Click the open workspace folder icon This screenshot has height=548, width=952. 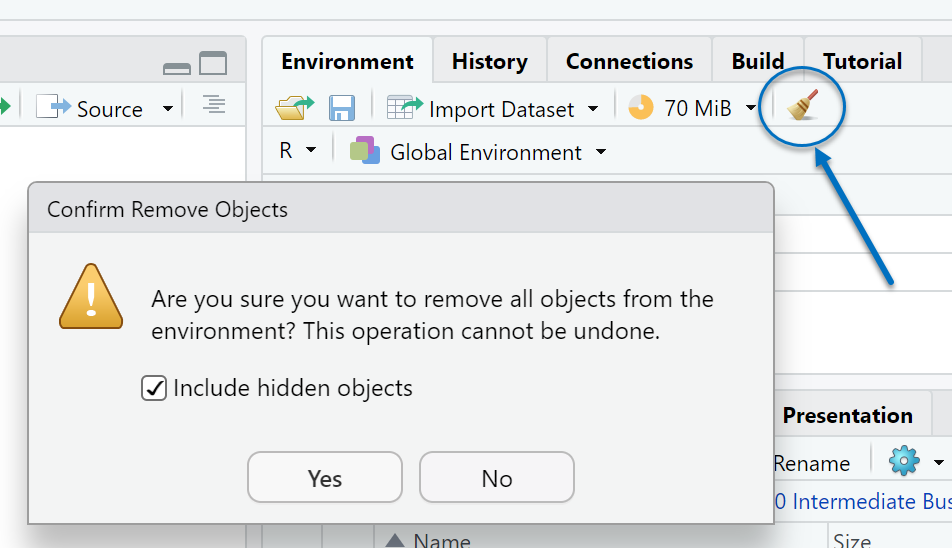click(x=295, y=108)
